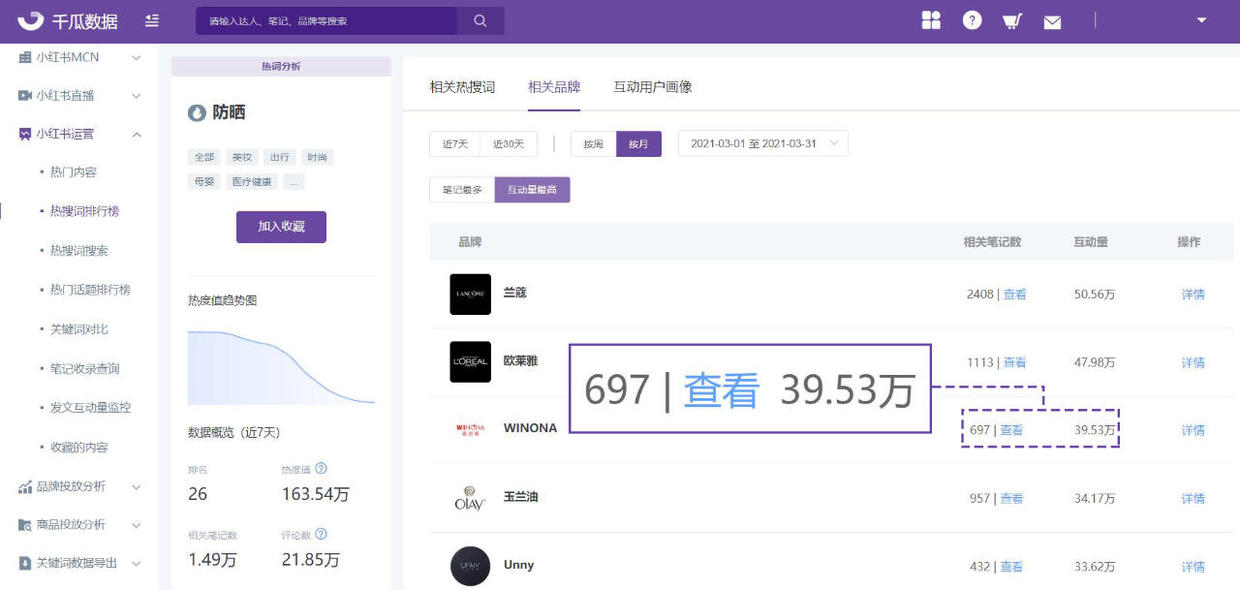Switch to the 相关热搜词 tab

coord(462,87)
